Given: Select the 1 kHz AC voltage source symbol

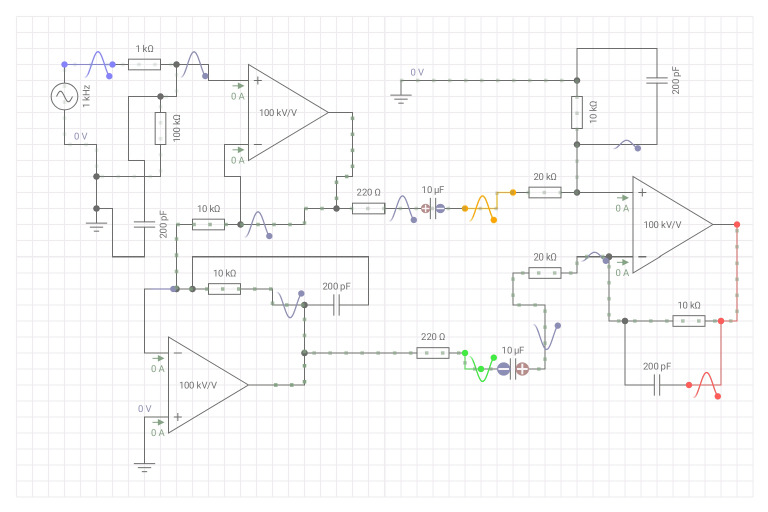Looking at the screenshot, I should tap(65, 96).
